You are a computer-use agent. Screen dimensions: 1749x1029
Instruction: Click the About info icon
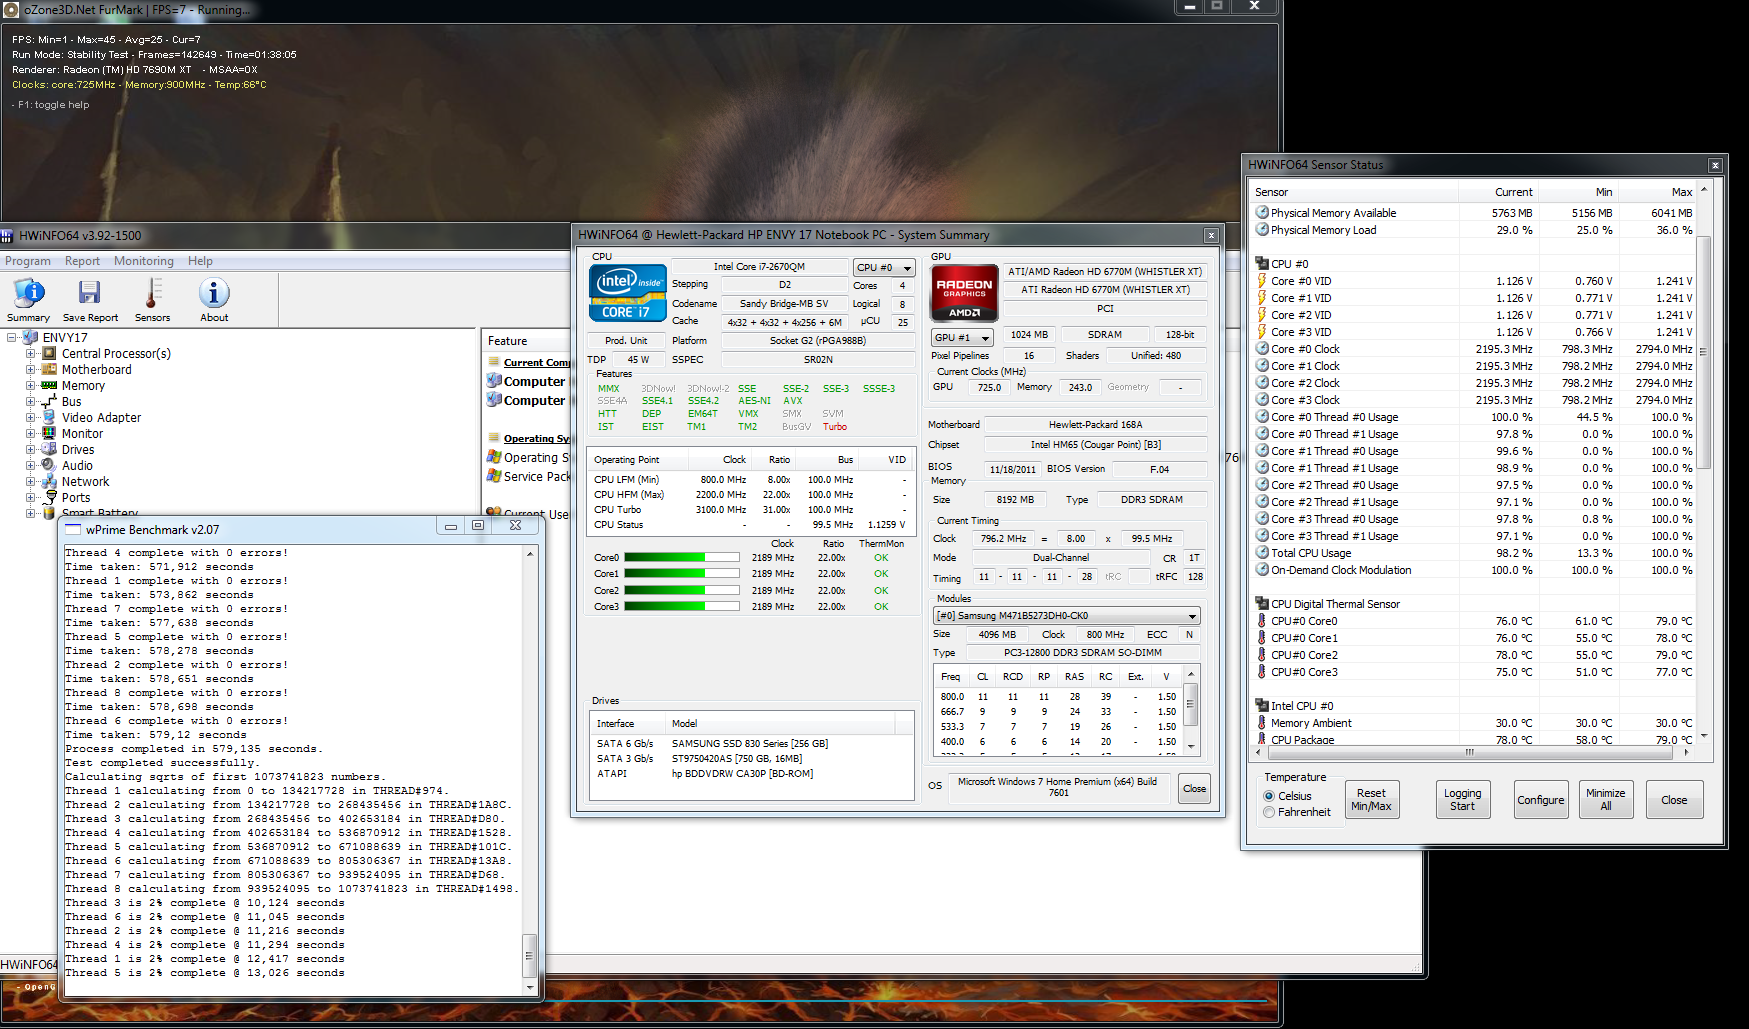214,293
